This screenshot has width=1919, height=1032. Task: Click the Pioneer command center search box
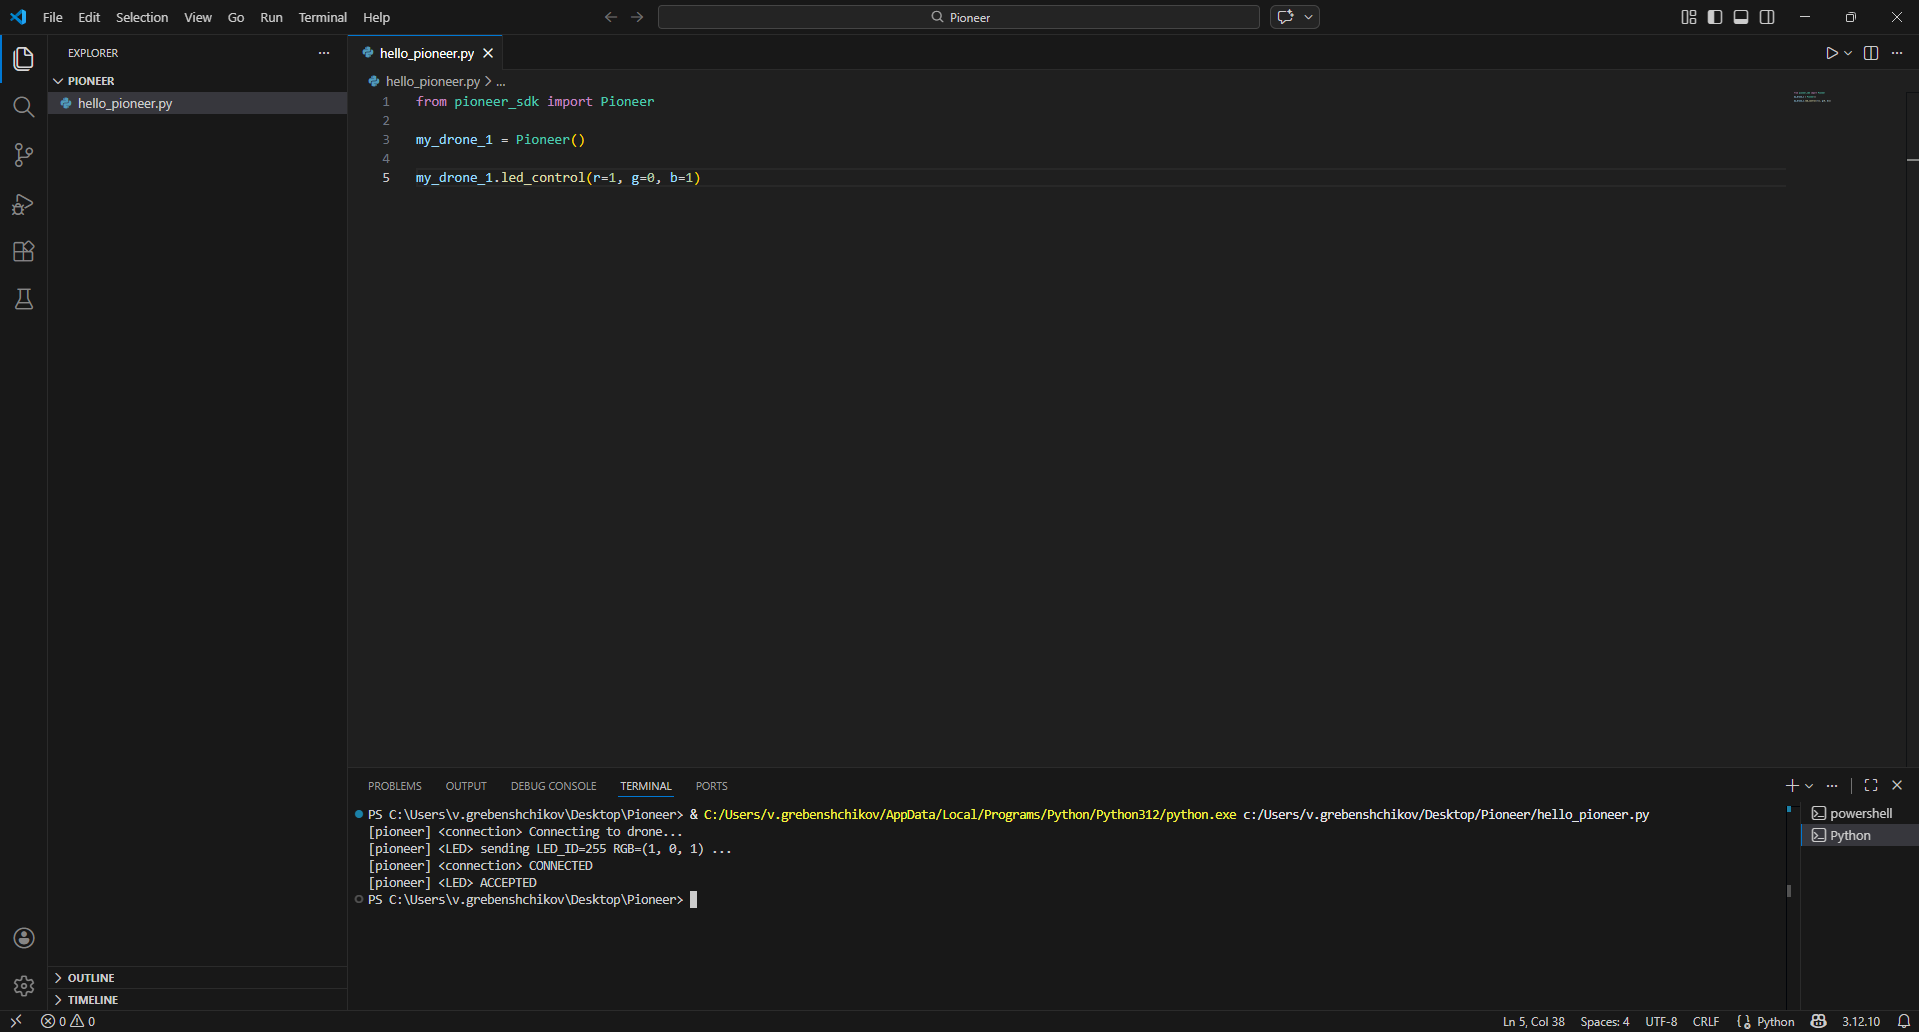click(959, 17)
